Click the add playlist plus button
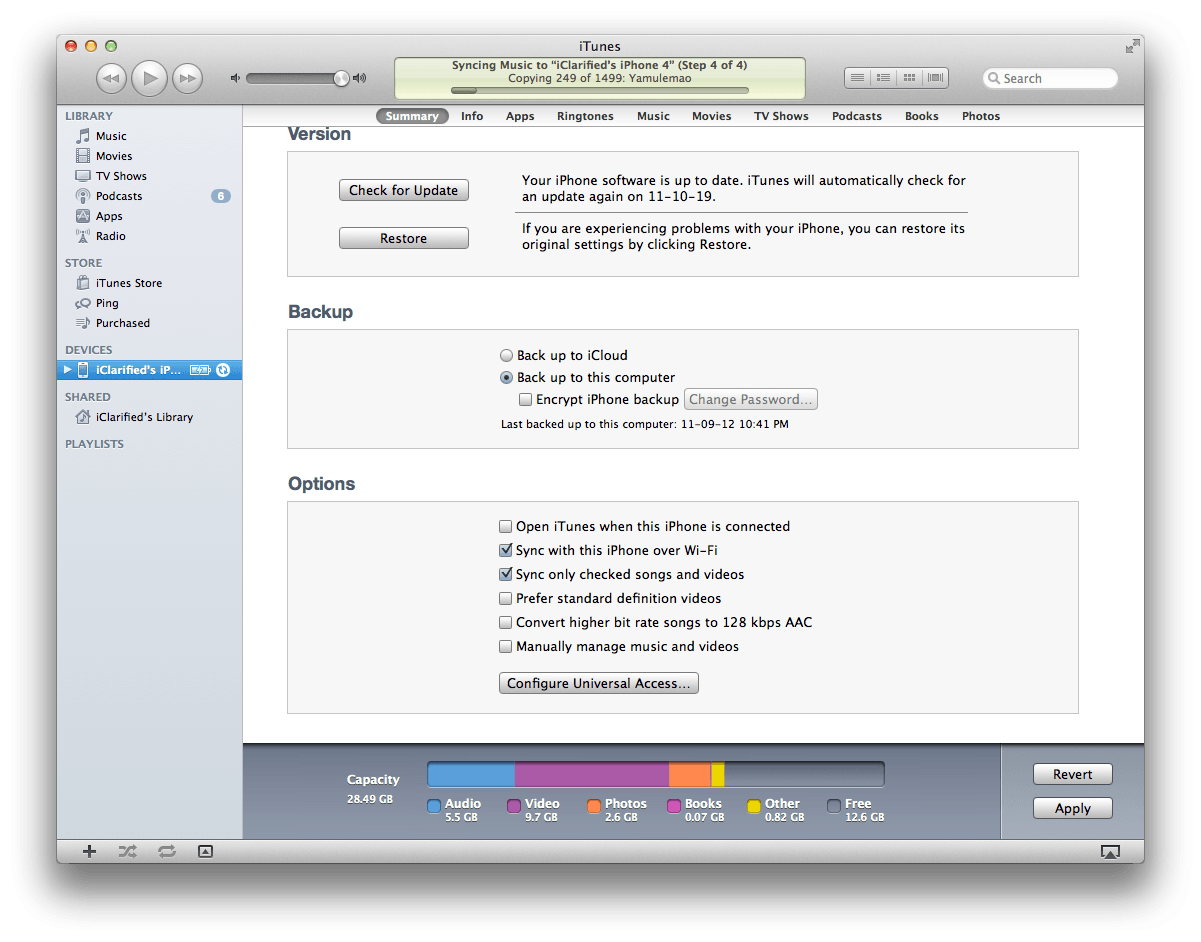 pyautogui.click(x=89, y=851)
